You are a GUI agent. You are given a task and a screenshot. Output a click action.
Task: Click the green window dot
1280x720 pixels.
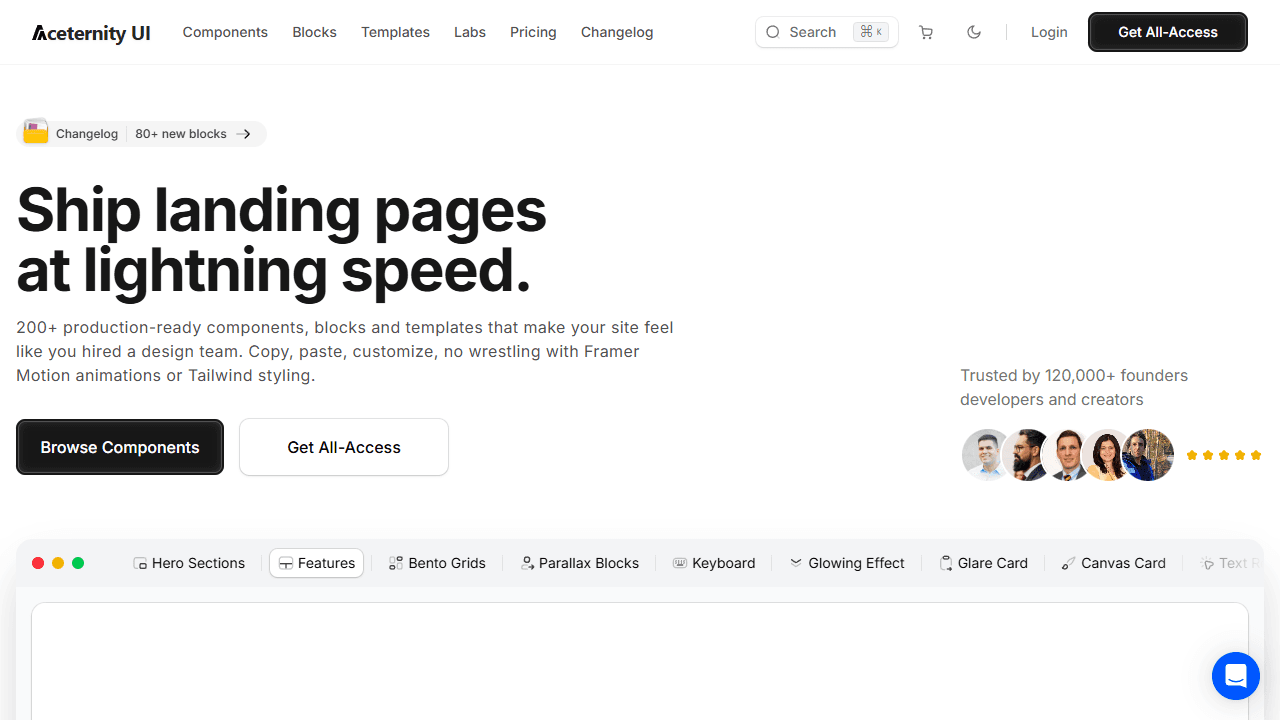(78, 563)
